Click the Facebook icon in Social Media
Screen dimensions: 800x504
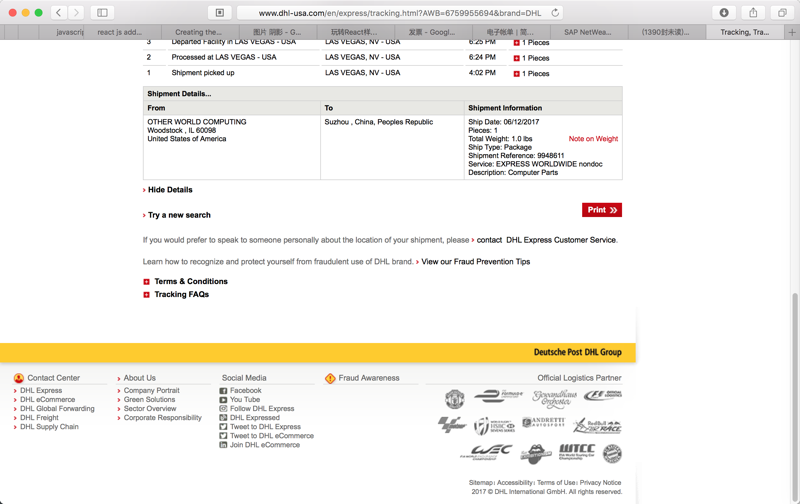[x=223, y=391]
